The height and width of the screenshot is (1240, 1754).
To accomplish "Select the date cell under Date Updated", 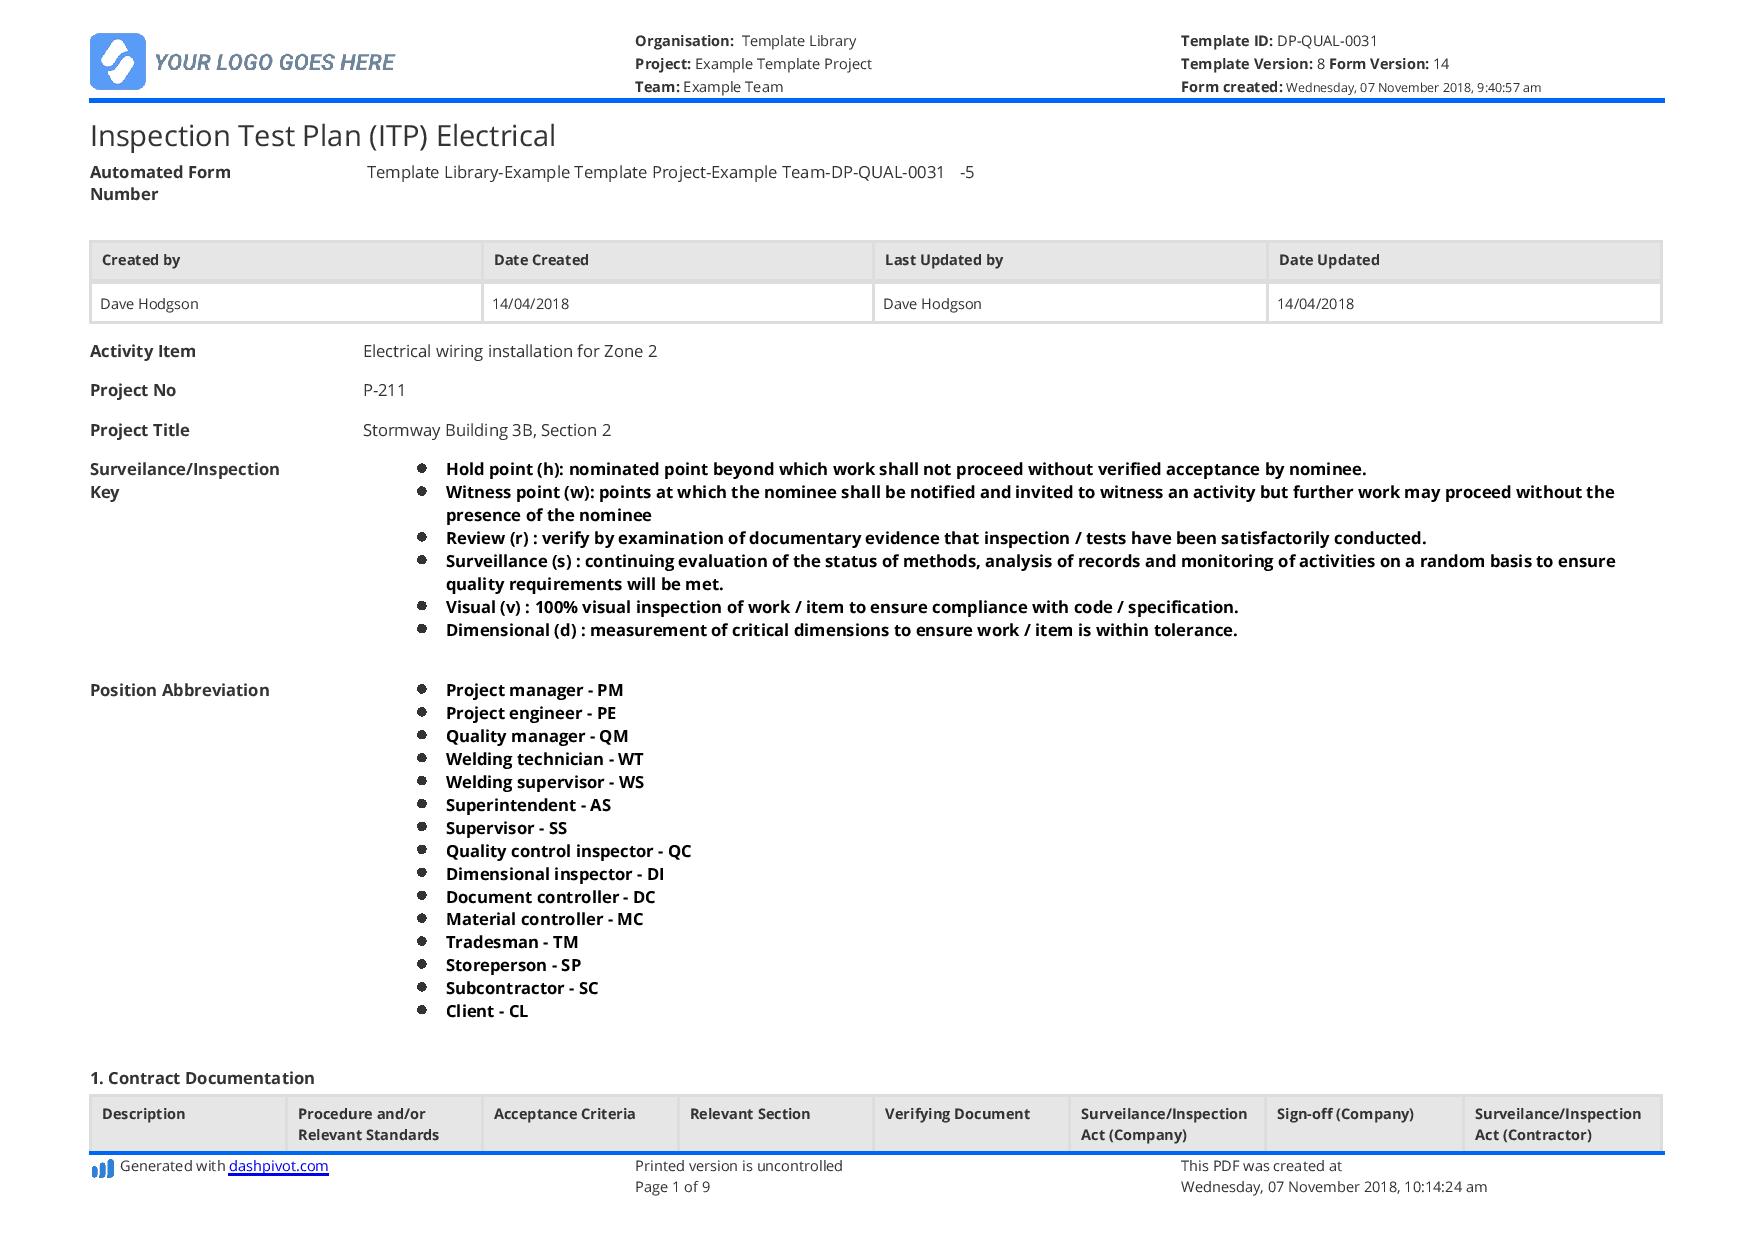I will pos(1315,304).
